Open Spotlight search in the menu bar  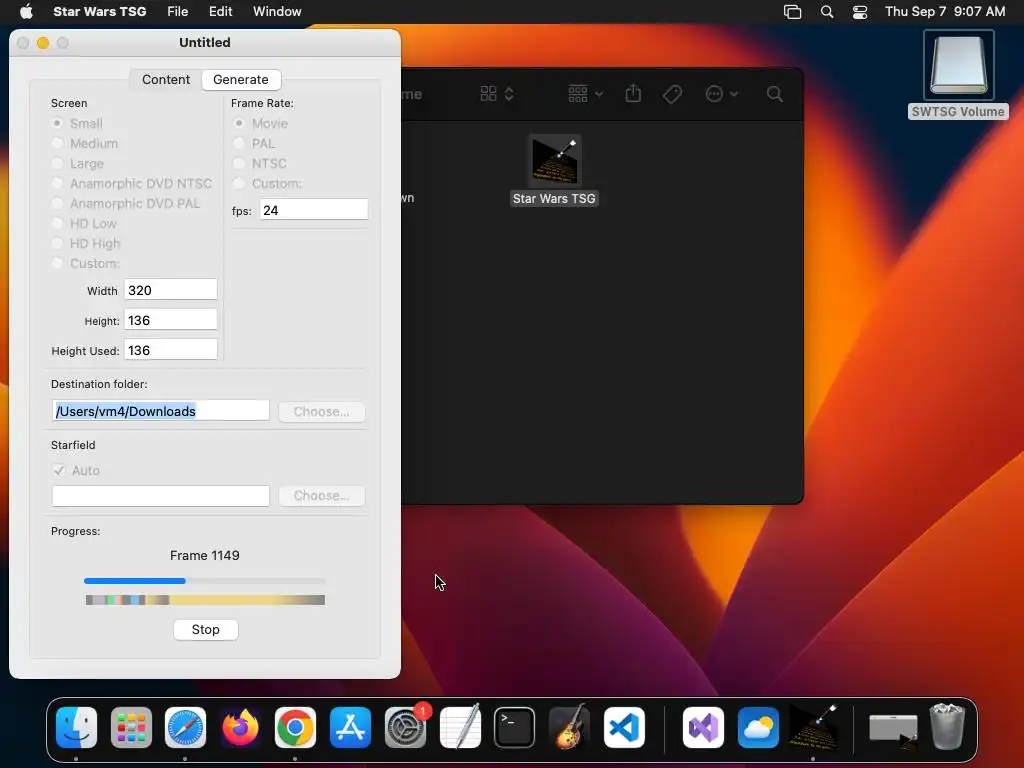(x=827, y=12)
